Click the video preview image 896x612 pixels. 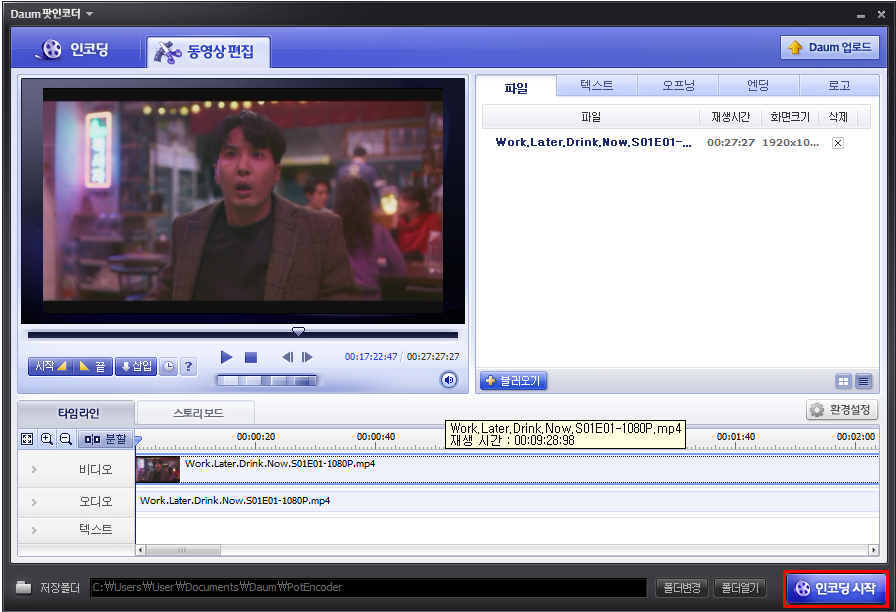pos(243,201)
